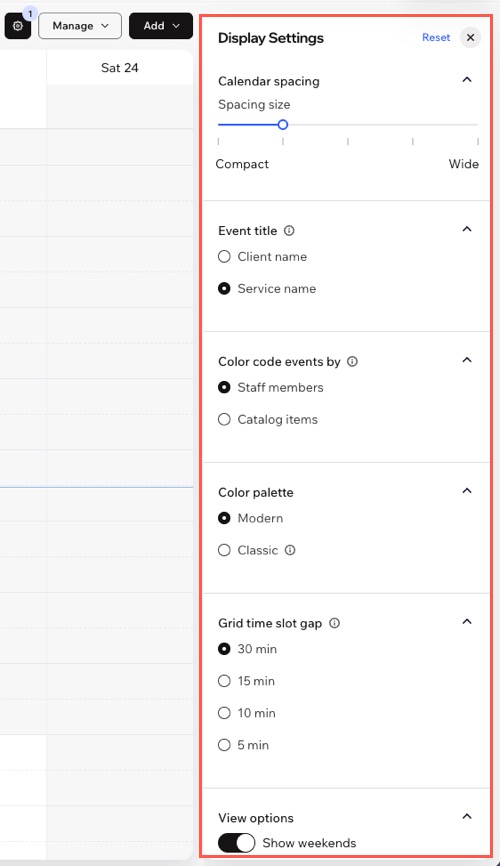Set grid time slot gap to 30 min
Image resolution: width=500 pixels, height=866 pixels.
pos(224,650)
